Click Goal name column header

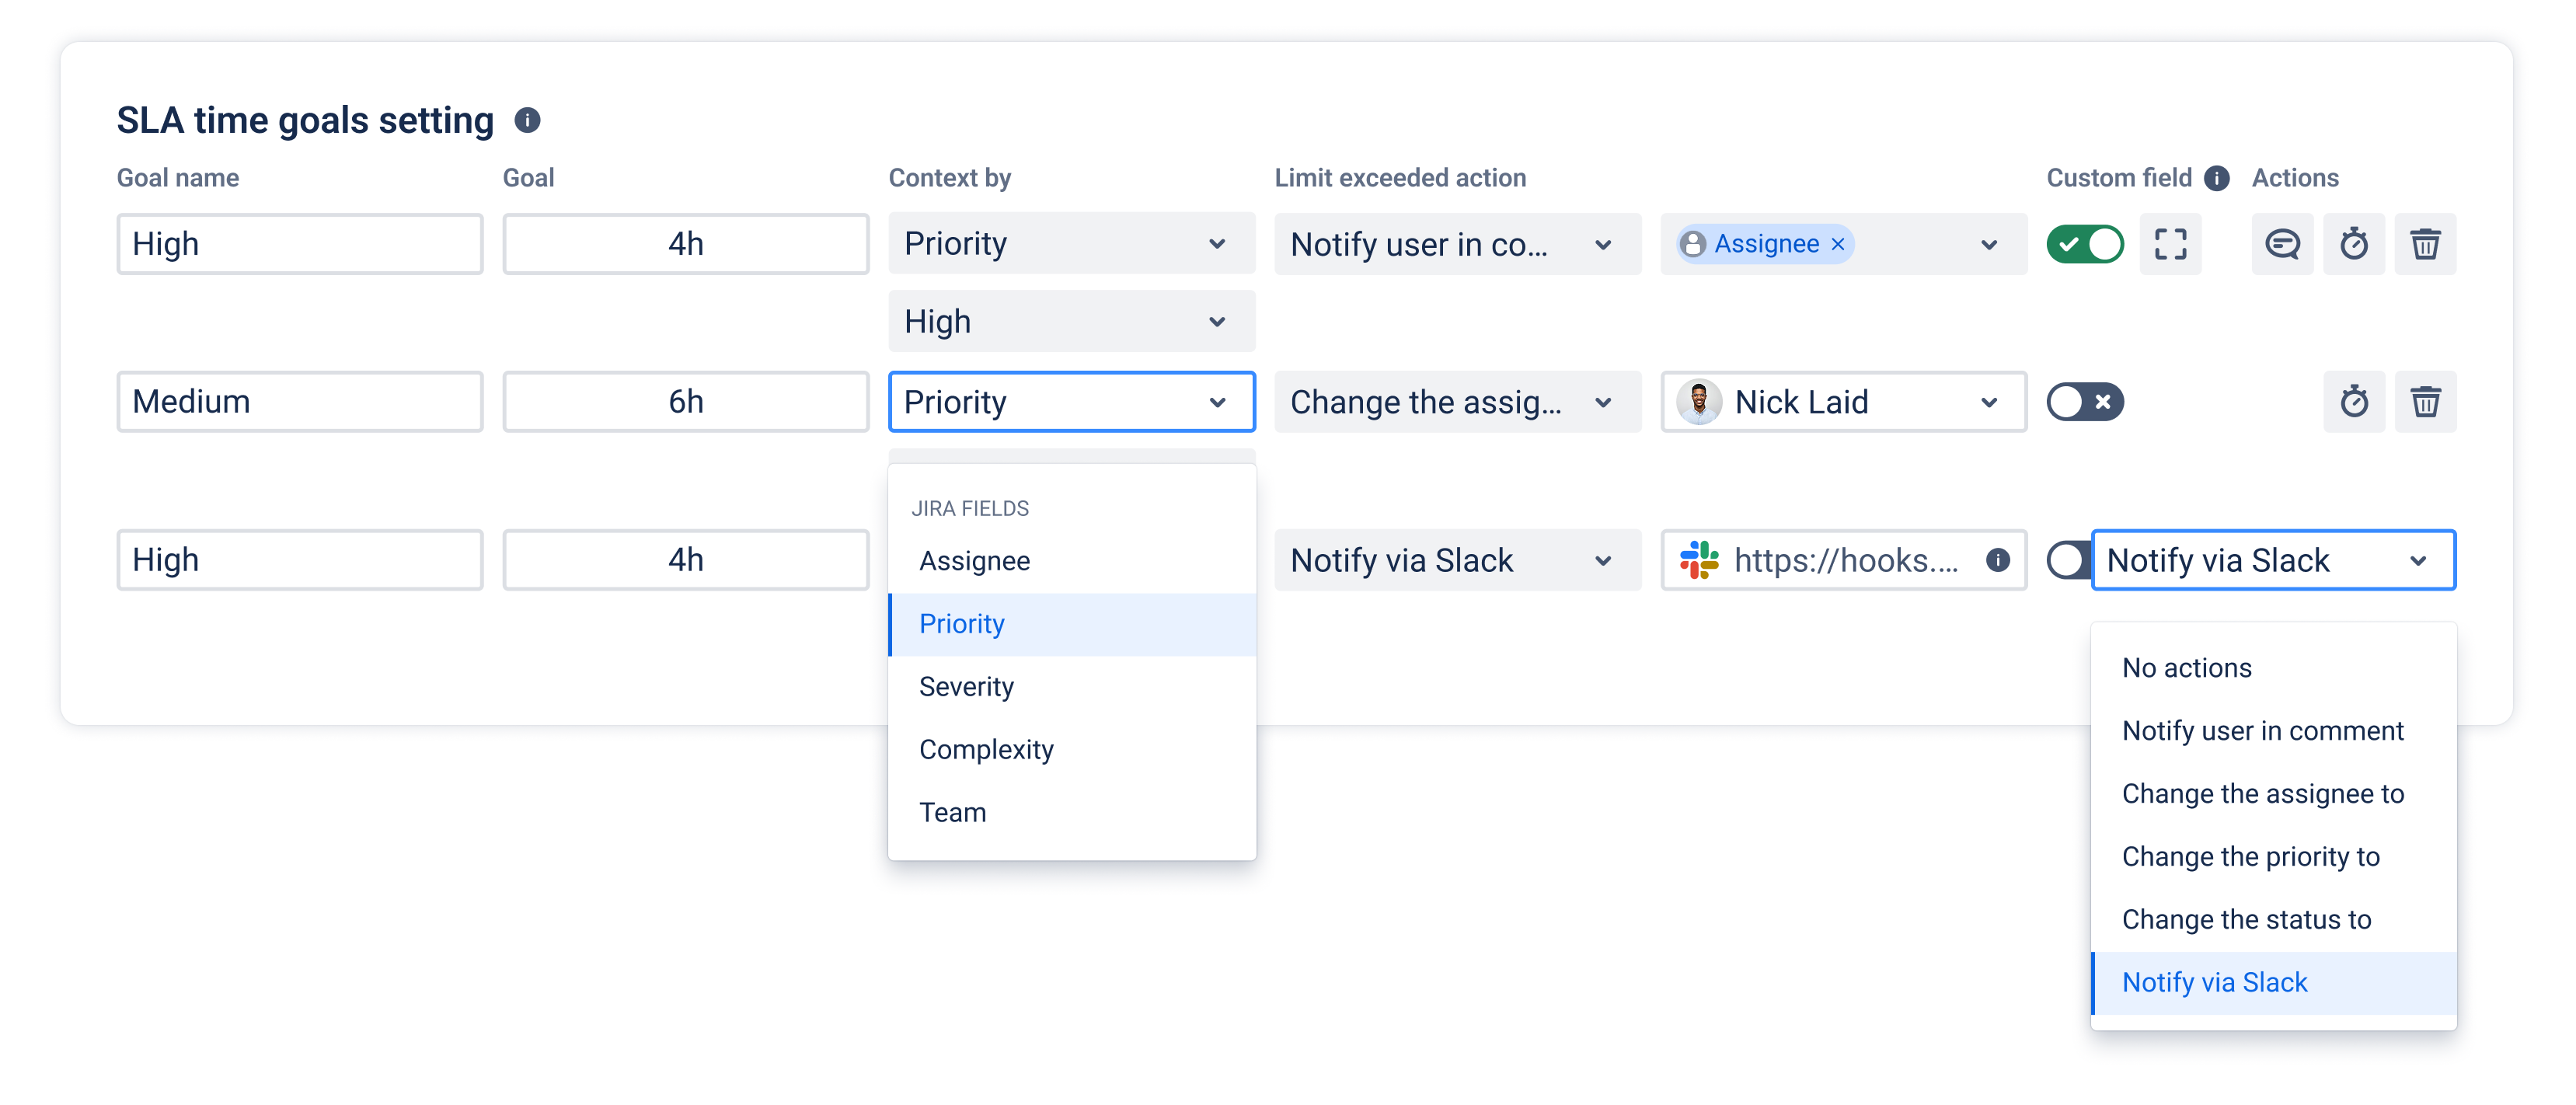[178, 178]
